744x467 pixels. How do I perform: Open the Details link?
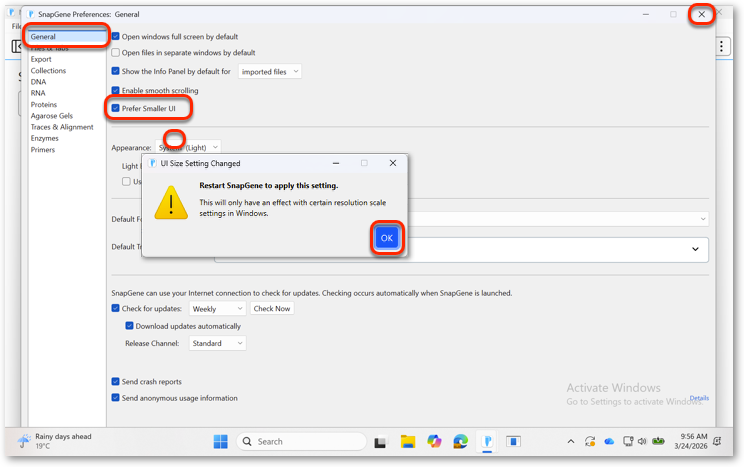point(699,398)
